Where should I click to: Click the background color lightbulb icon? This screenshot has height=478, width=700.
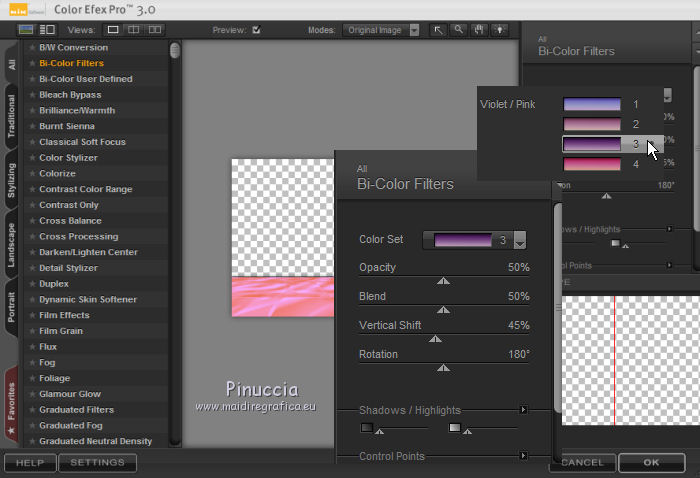[x=501, y=30]
